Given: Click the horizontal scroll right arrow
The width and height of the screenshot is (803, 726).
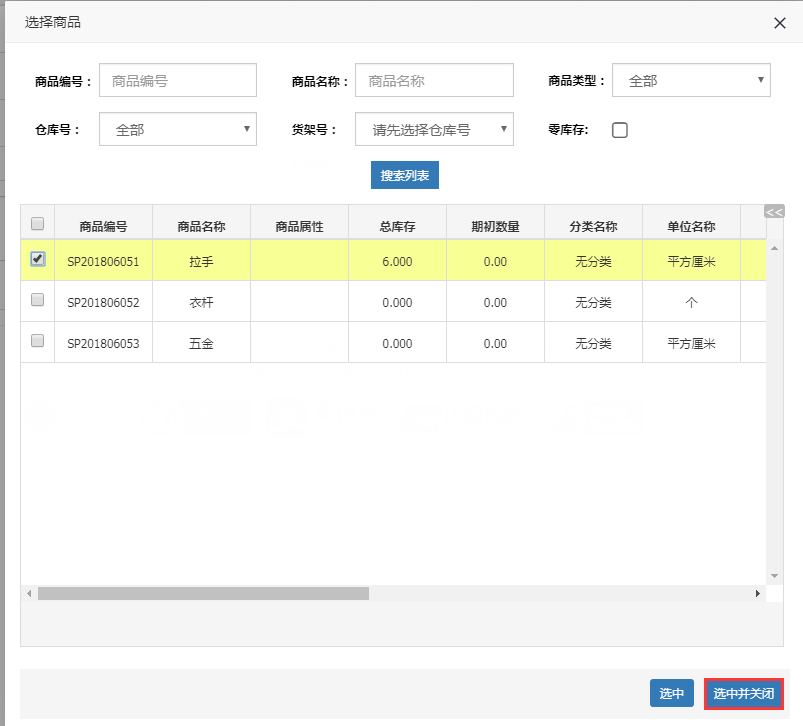Looking at the screenshot, I should tap(758, 593).
